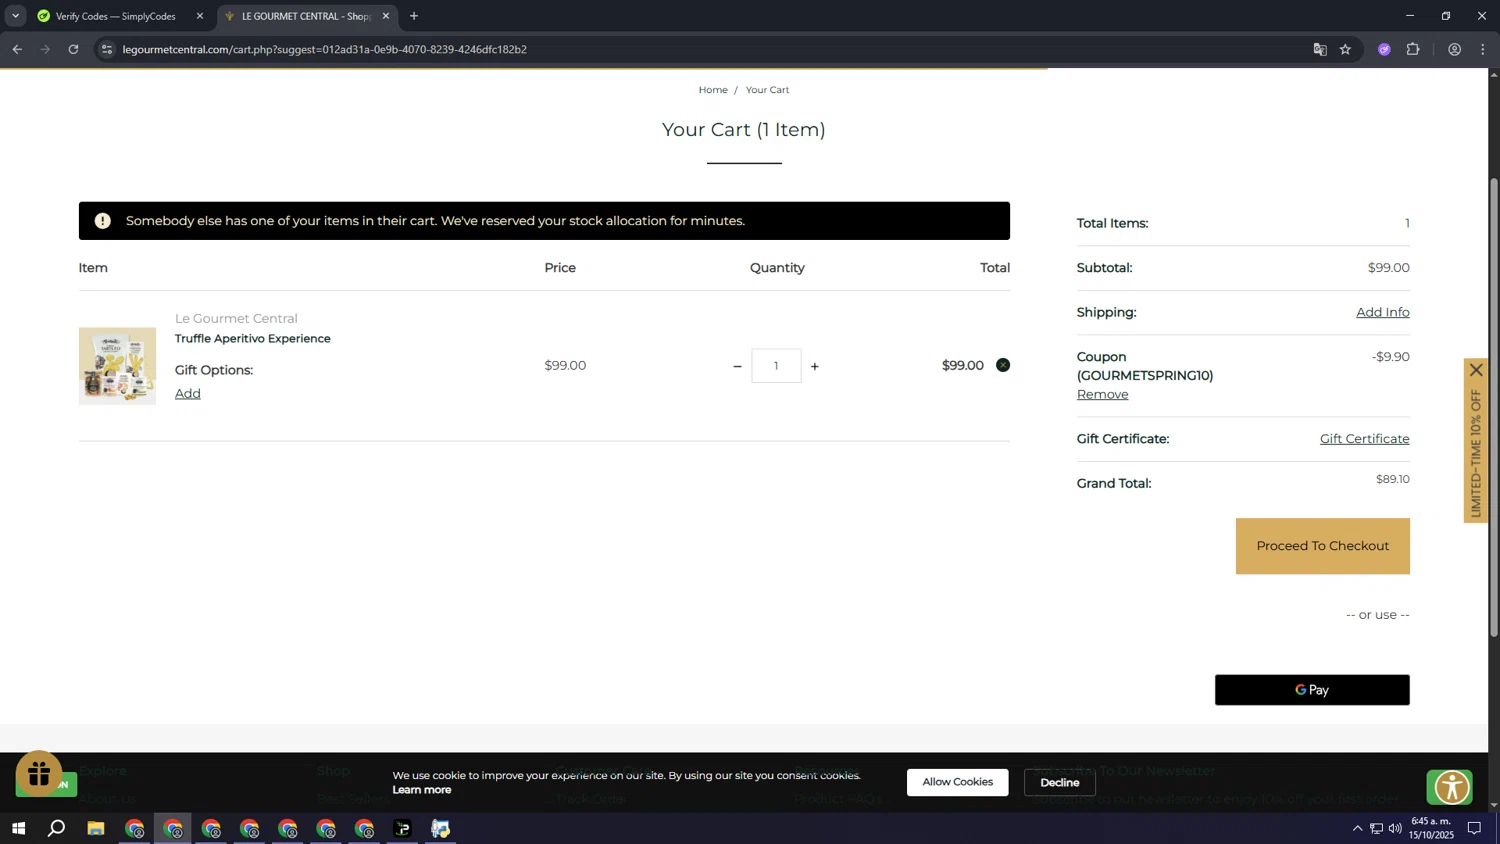Translate this page icon
The image size is (1500, 844).
[x=1320, y=49]
